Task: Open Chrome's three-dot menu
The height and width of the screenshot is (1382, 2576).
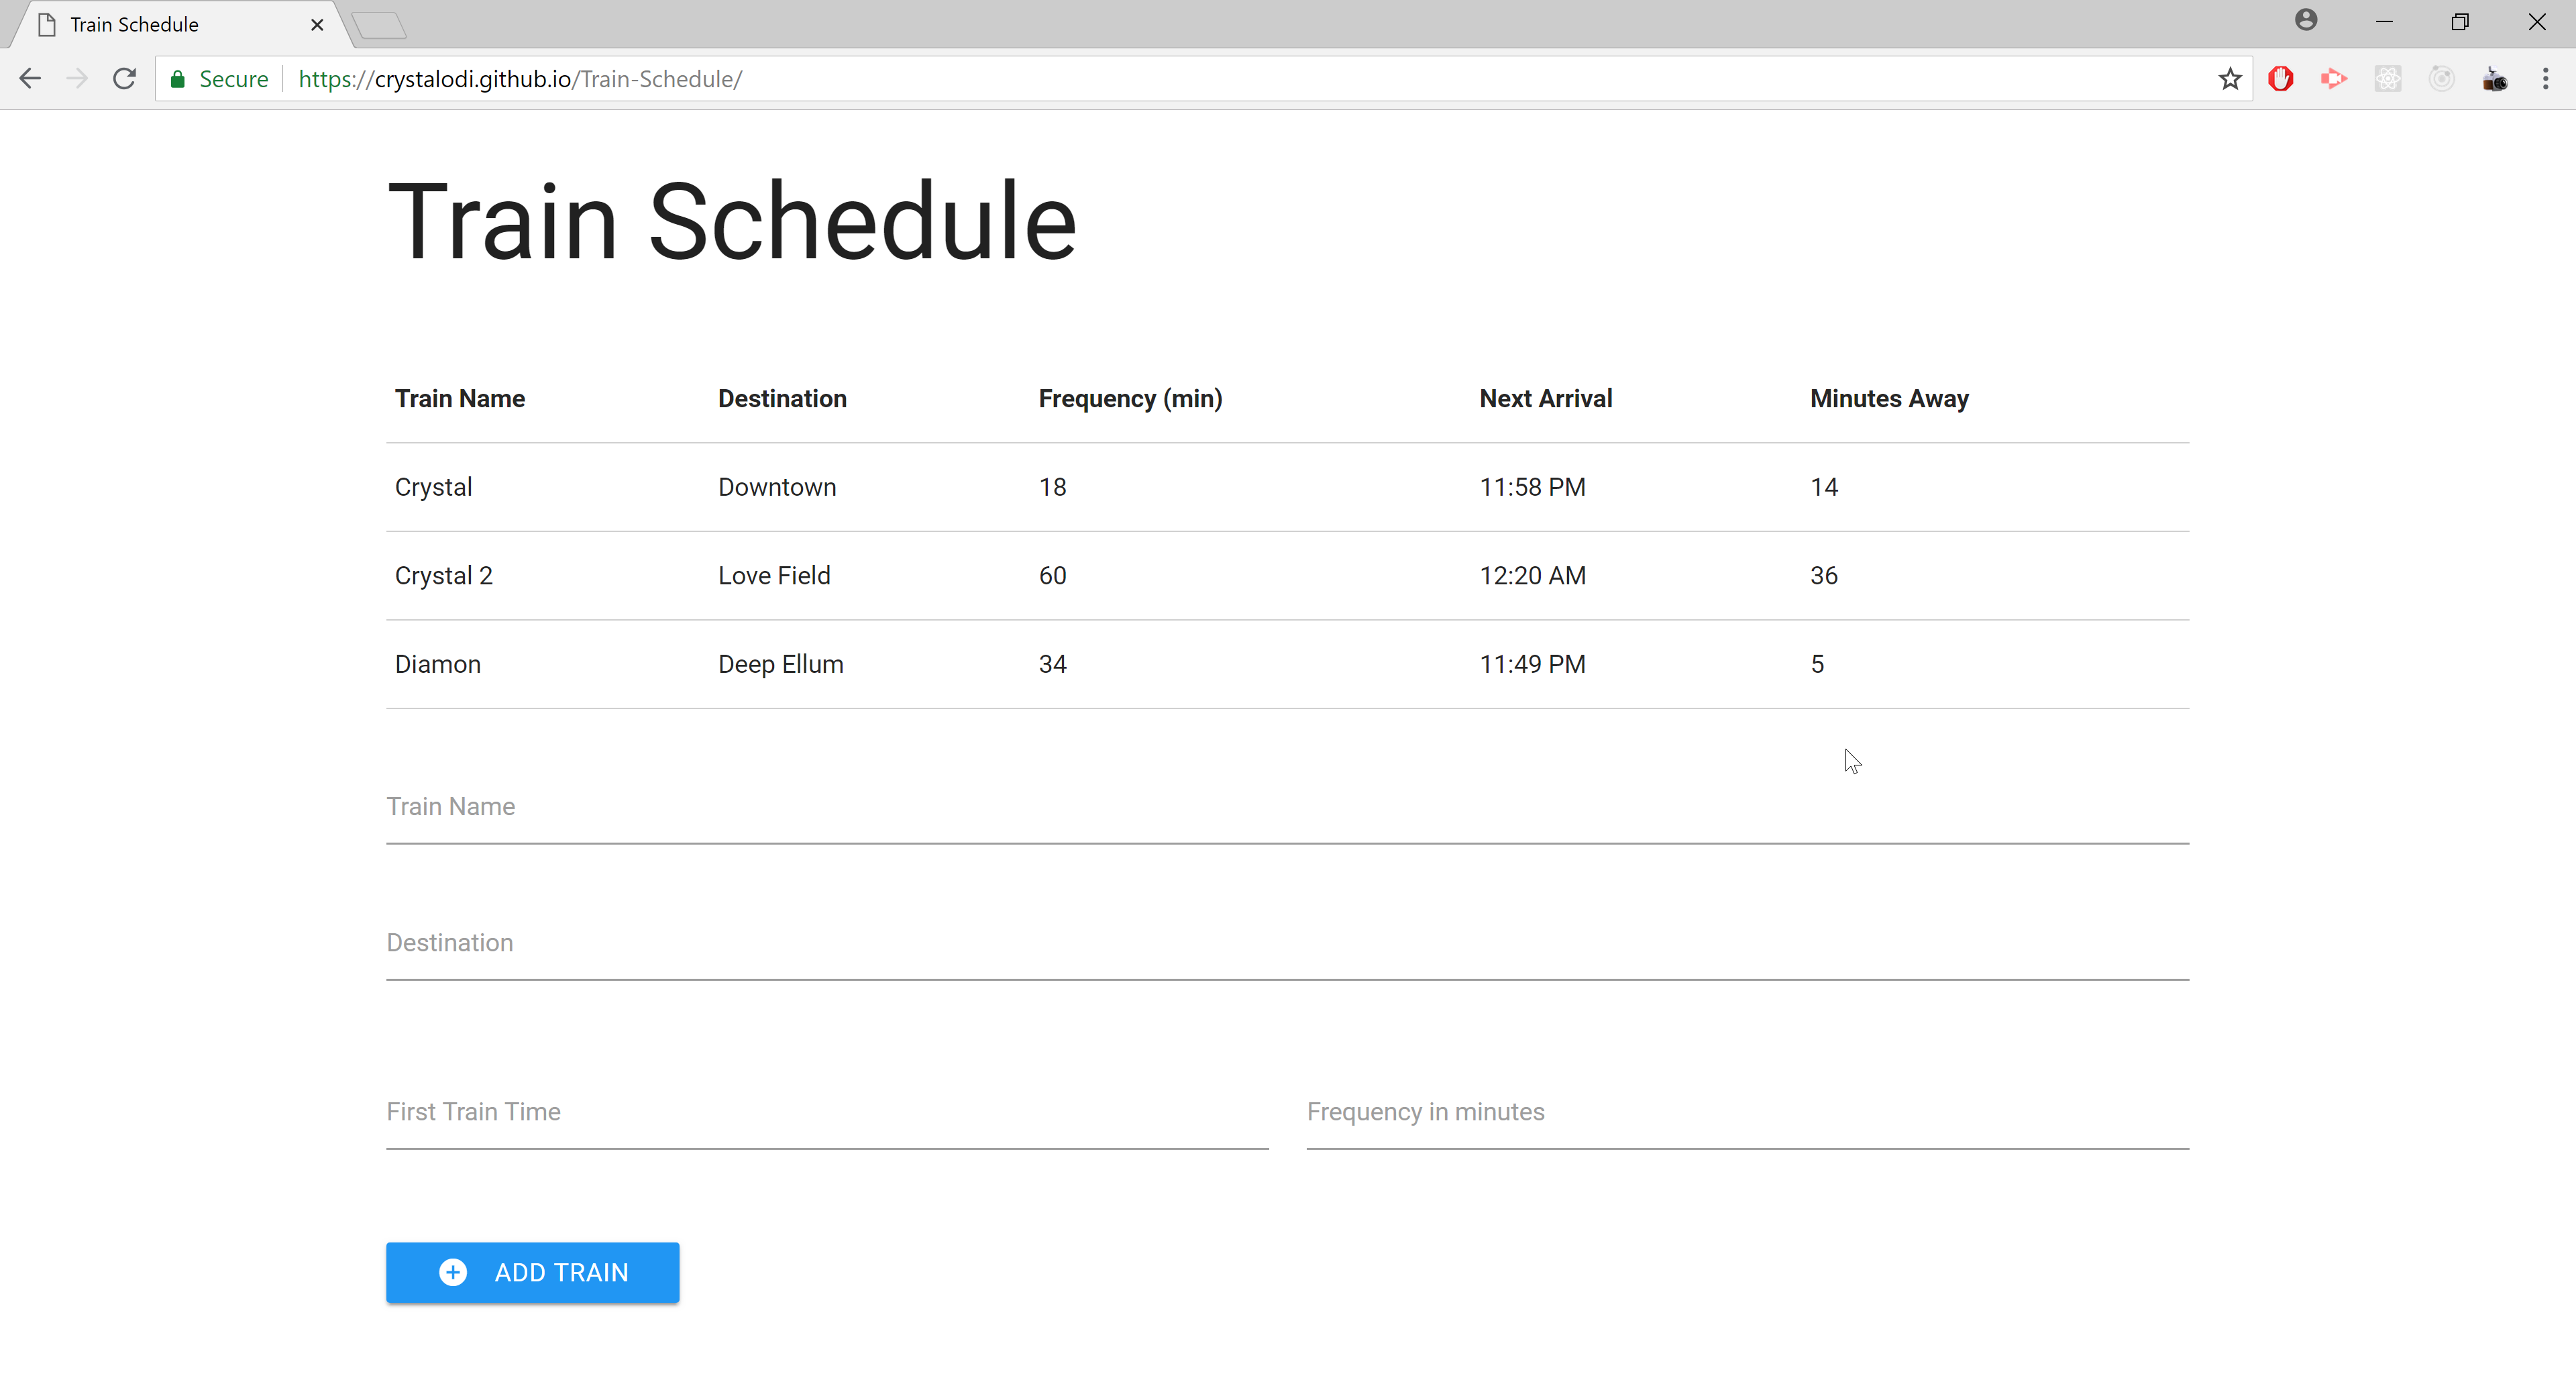Action: pos(2546,79)
